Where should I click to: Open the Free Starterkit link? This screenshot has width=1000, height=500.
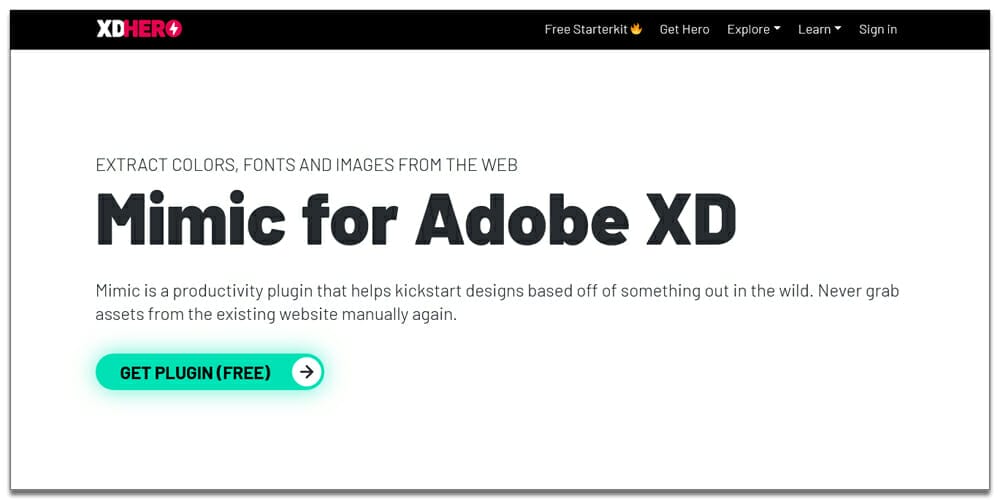(x=585, y=29)
